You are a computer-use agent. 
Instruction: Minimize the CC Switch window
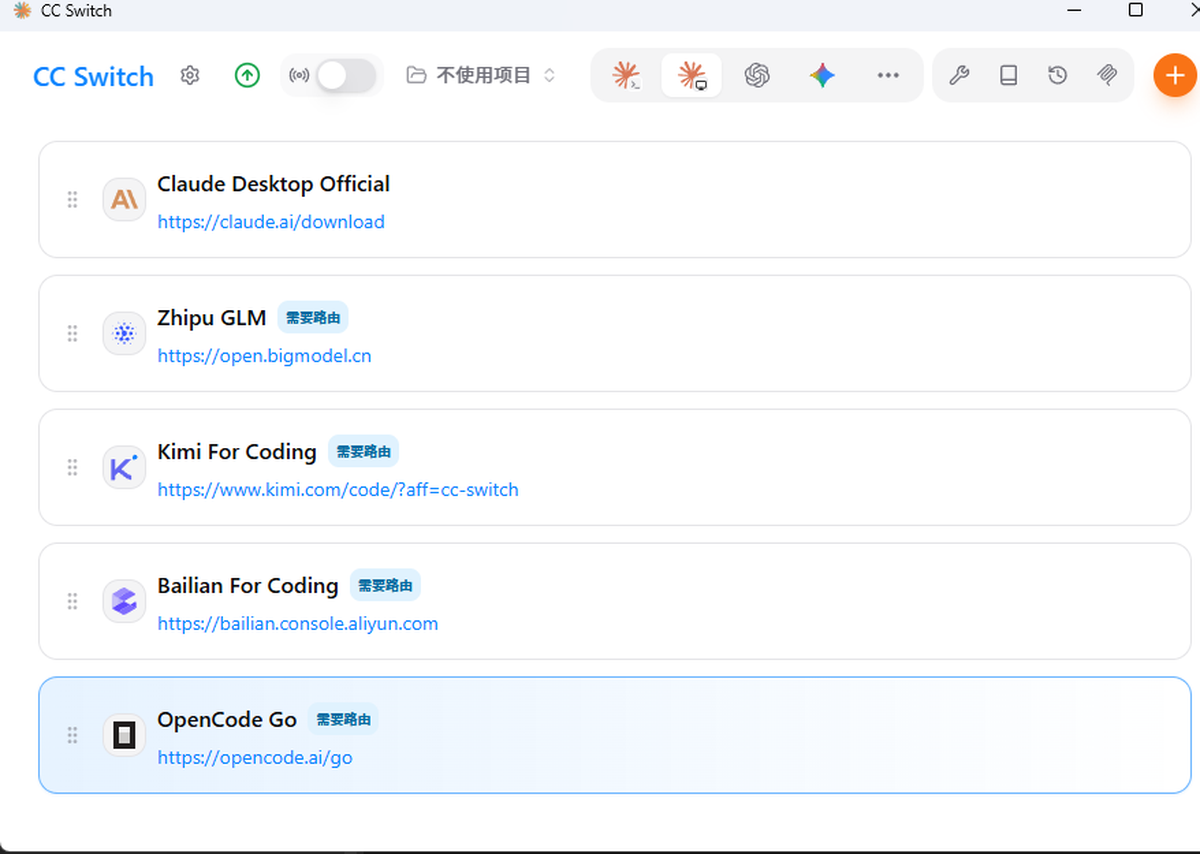pyautogui.click(x=1074, y=10)
